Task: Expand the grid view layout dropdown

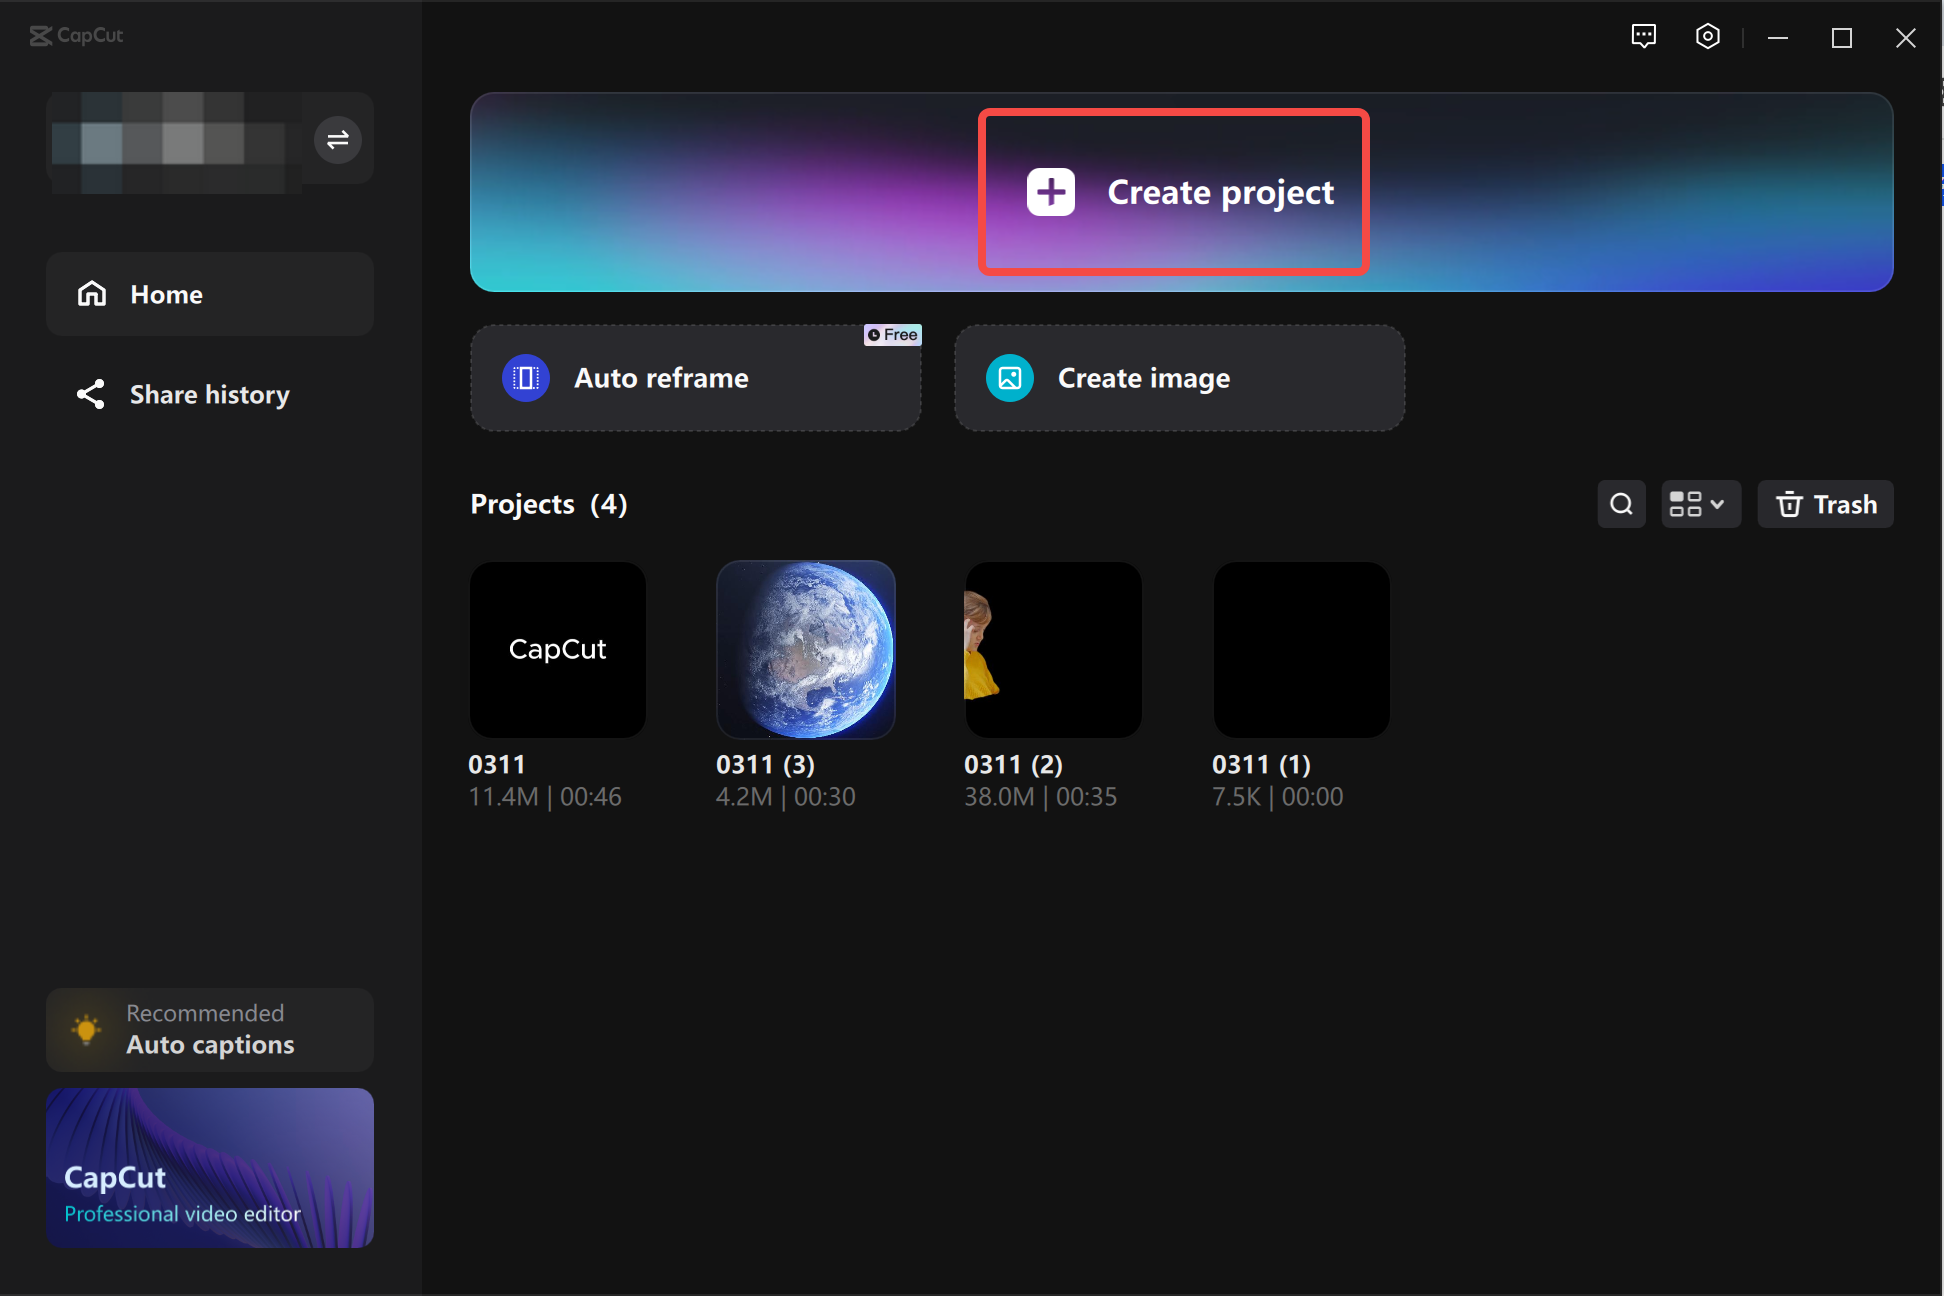Action: (x=1700, y=504)
